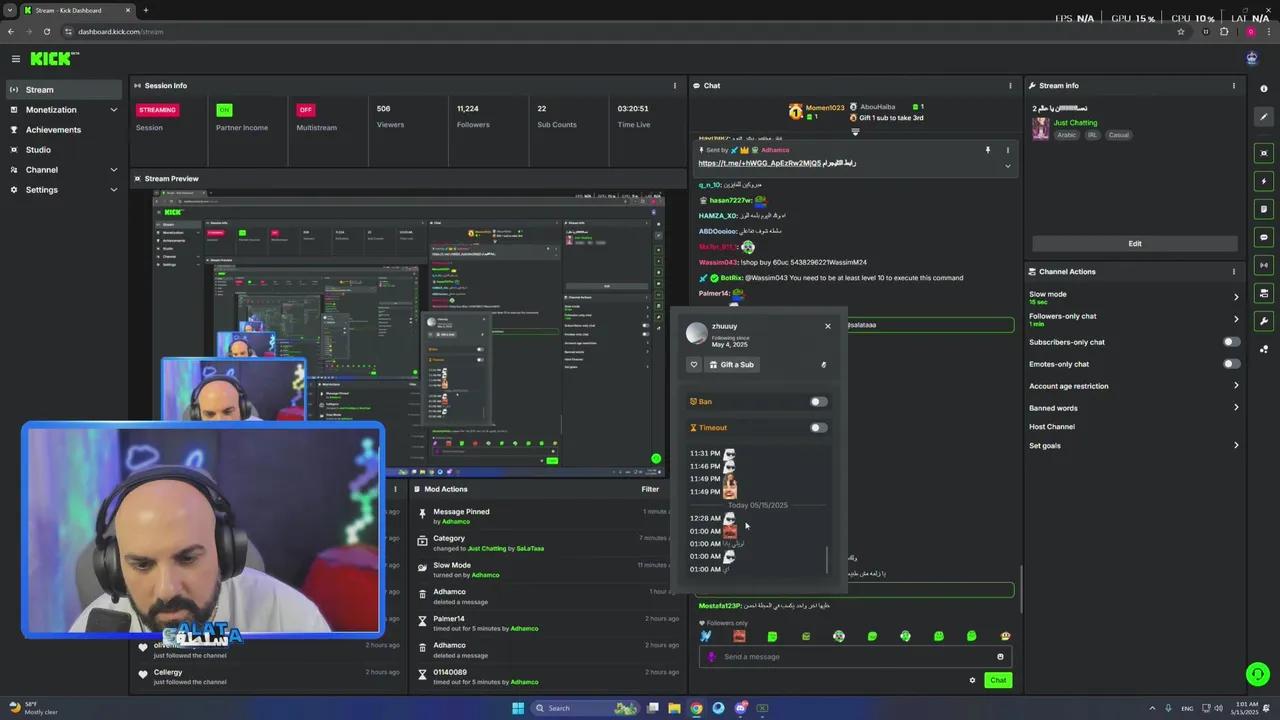The width and height of the screenshot is (1280, 720).
Task: Click the chat bubble icon in right rail
Action: coord(1264,237)
